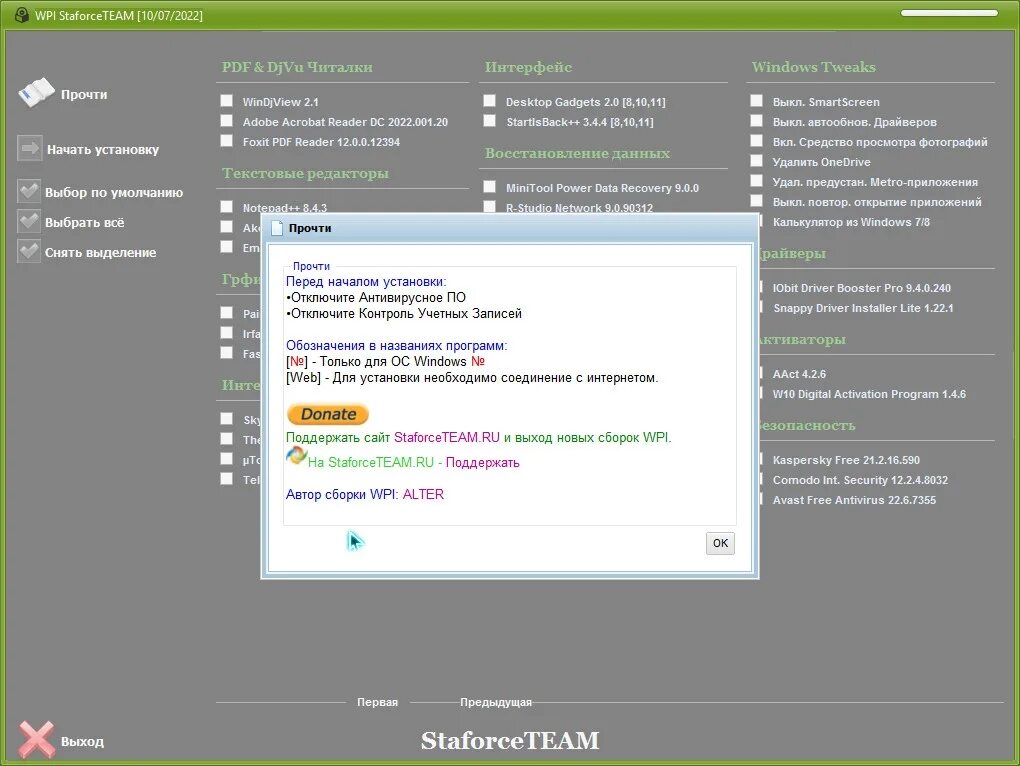Click Калькулятор из Windows 7/8 entry
The width and height of the screenshot is (1020, 766).
851,222
